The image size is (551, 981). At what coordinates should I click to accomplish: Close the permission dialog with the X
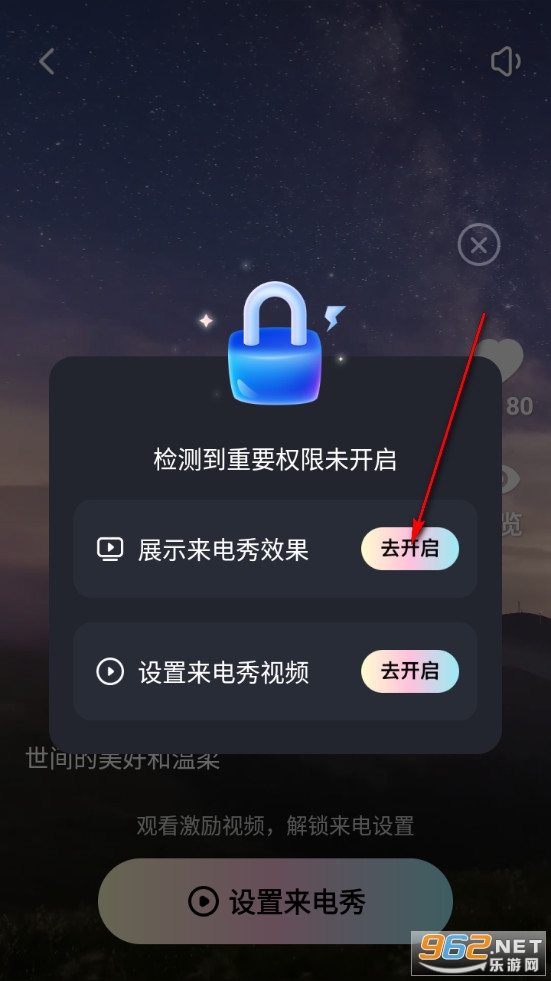(479, 245)
